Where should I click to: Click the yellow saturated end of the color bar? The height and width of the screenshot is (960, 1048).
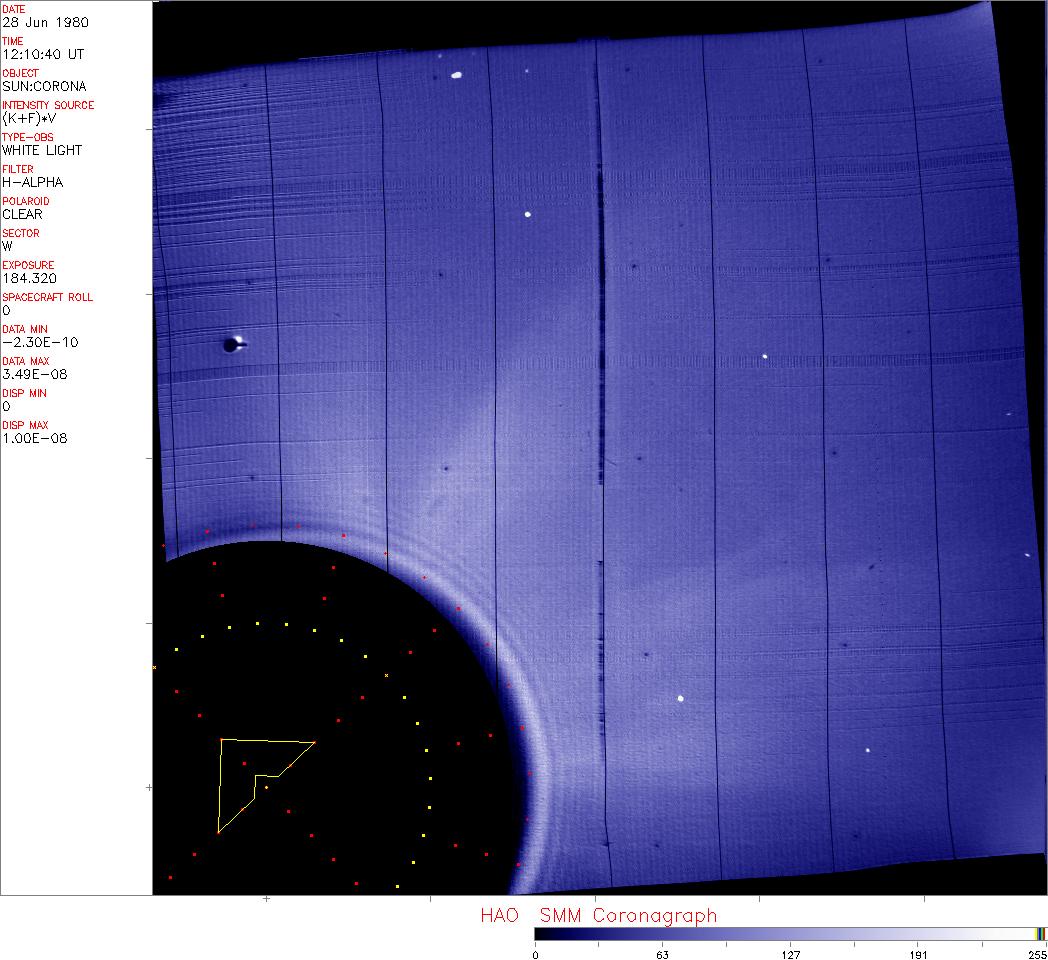[1040, 934]
